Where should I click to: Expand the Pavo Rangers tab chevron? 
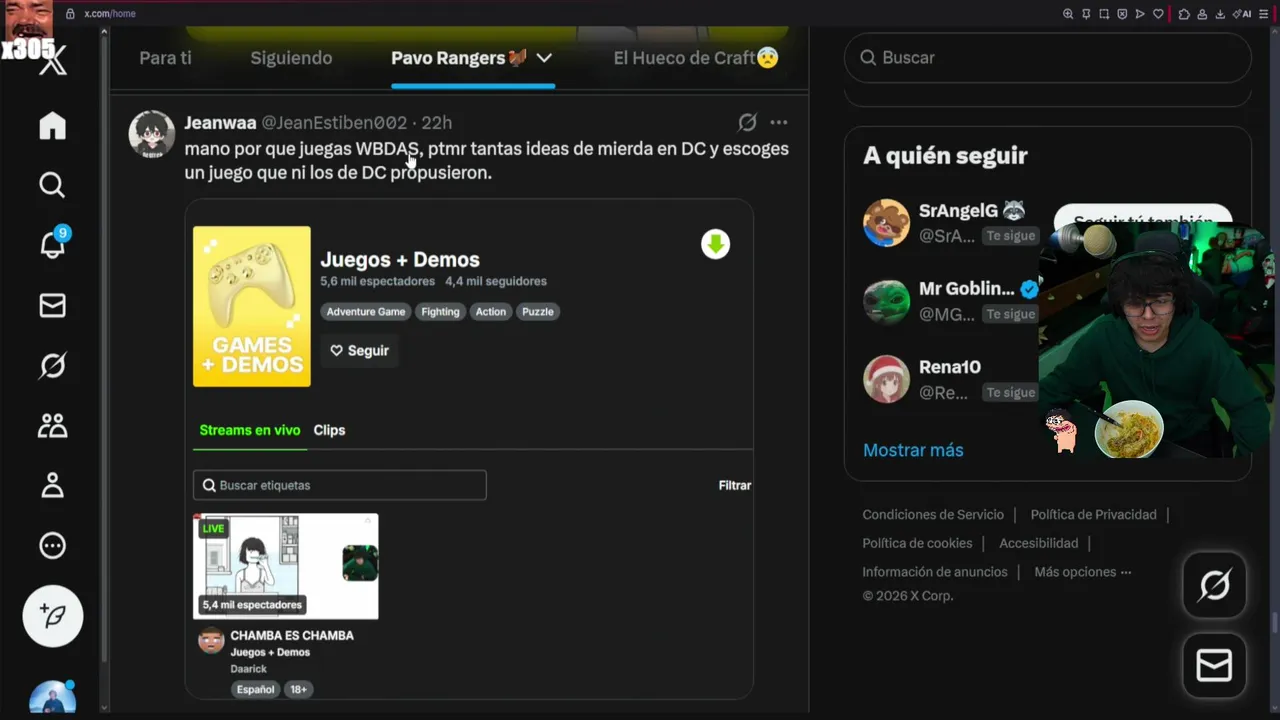click(544, 58)
